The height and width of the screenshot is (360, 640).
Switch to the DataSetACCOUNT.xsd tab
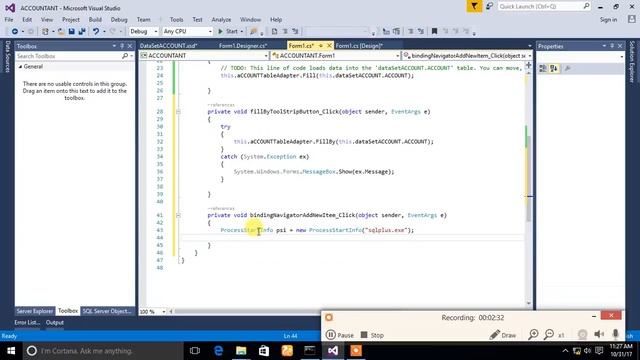coord(168,46)
